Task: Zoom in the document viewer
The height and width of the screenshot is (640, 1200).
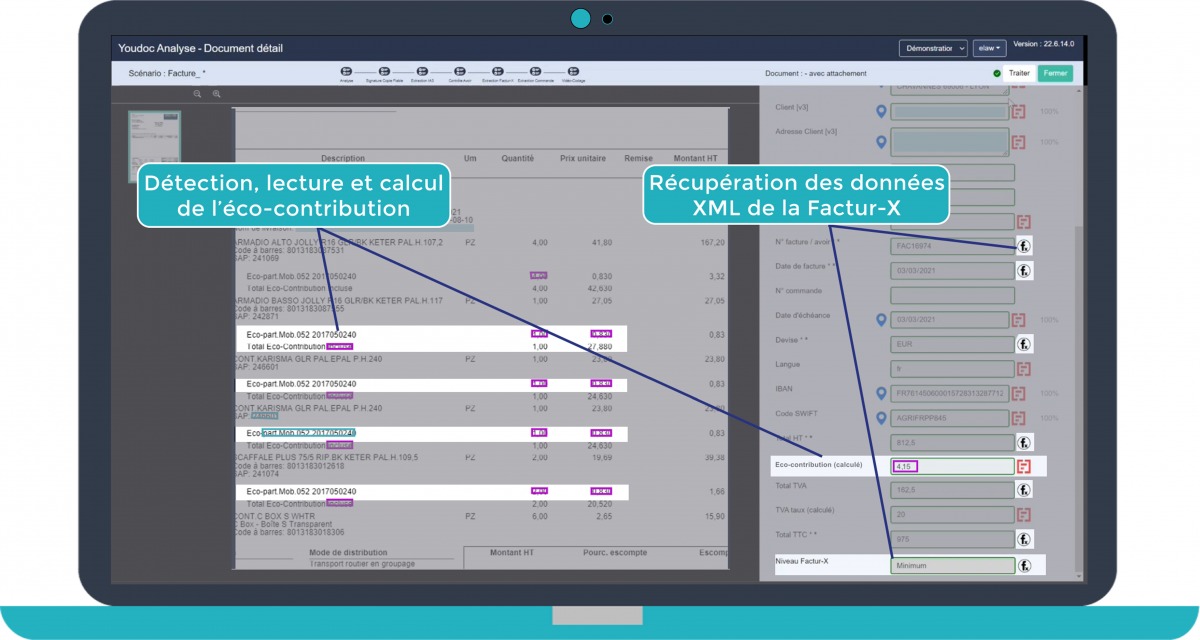Action: 216,94
